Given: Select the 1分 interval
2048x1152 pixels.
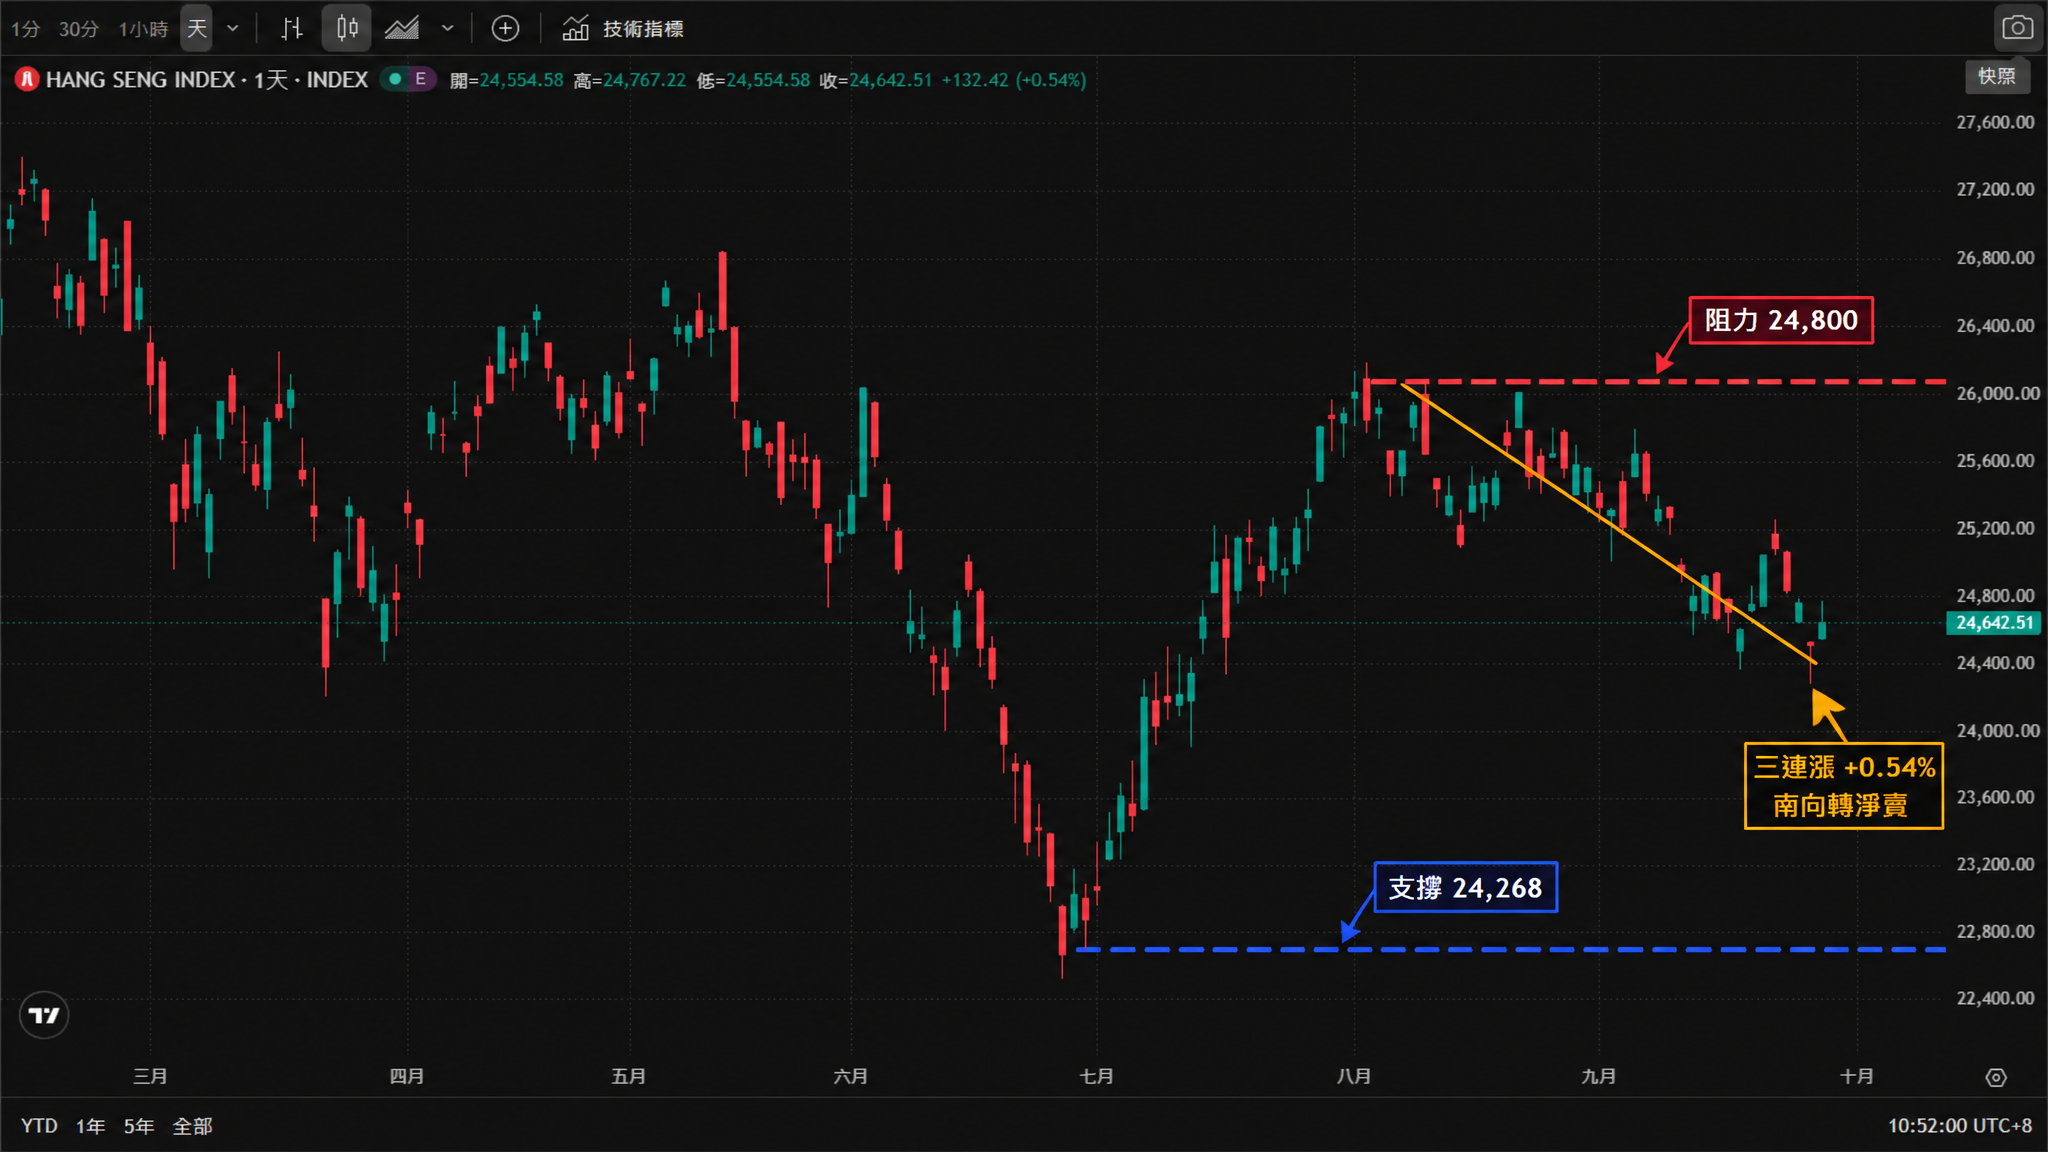Looking at the screenshot, I should coord(26,29).
